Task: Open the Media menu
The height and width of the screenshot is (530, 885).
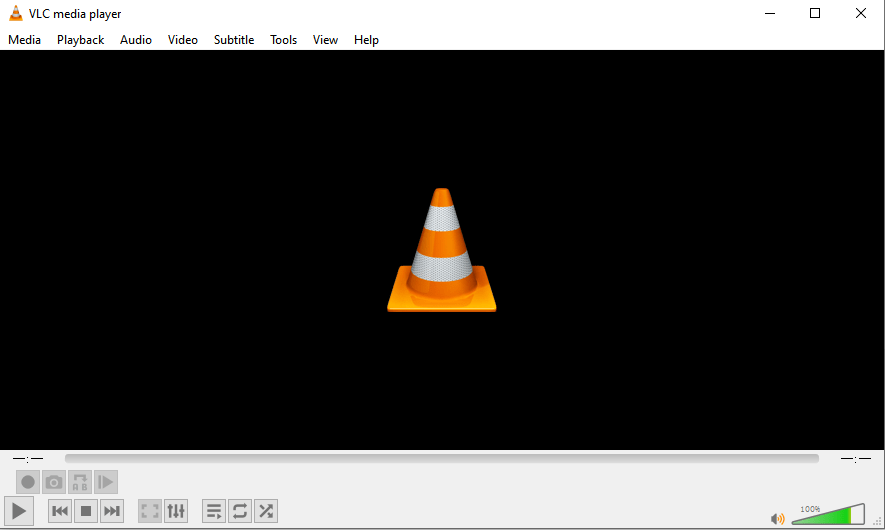Action: (x=25, y=40)
